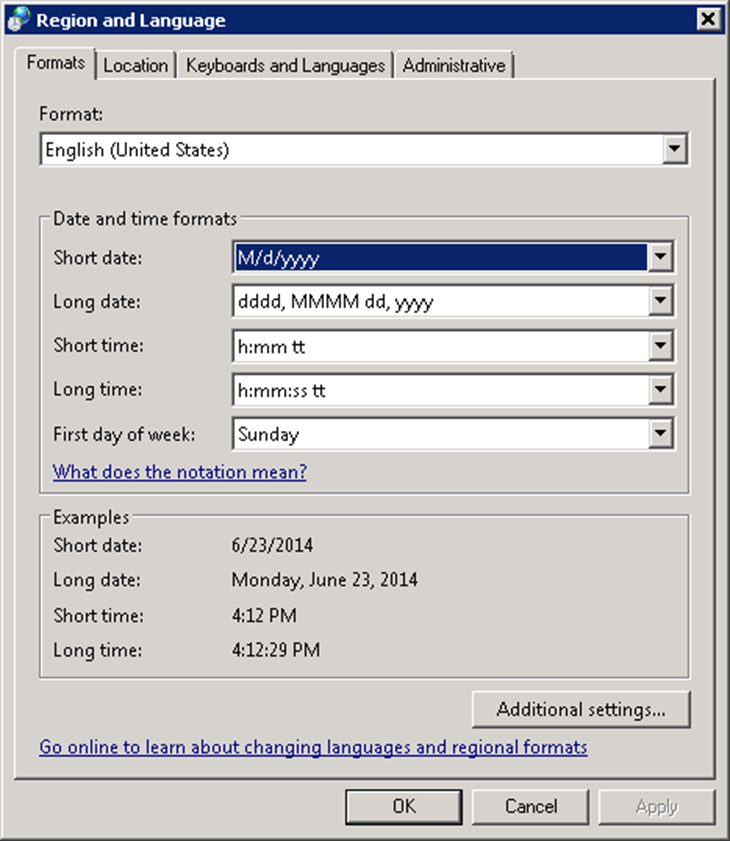Close the Region and Language dialog

[708, 19]
